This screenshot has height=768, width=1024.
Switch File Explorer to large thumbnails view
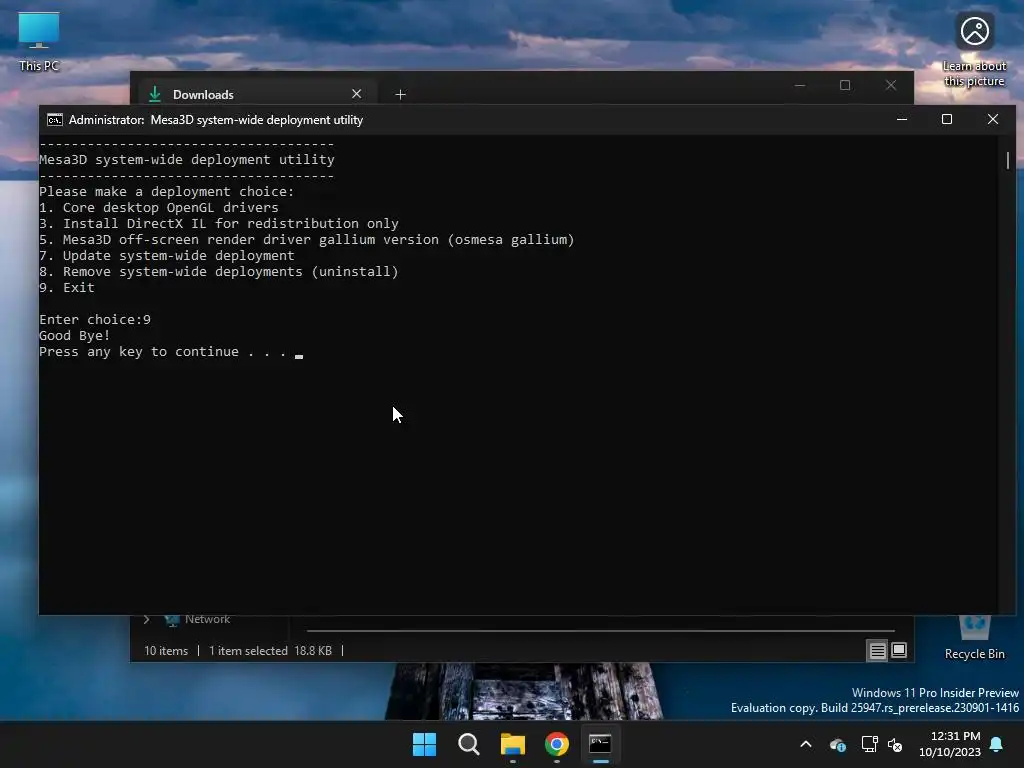(x=899, y=650)
